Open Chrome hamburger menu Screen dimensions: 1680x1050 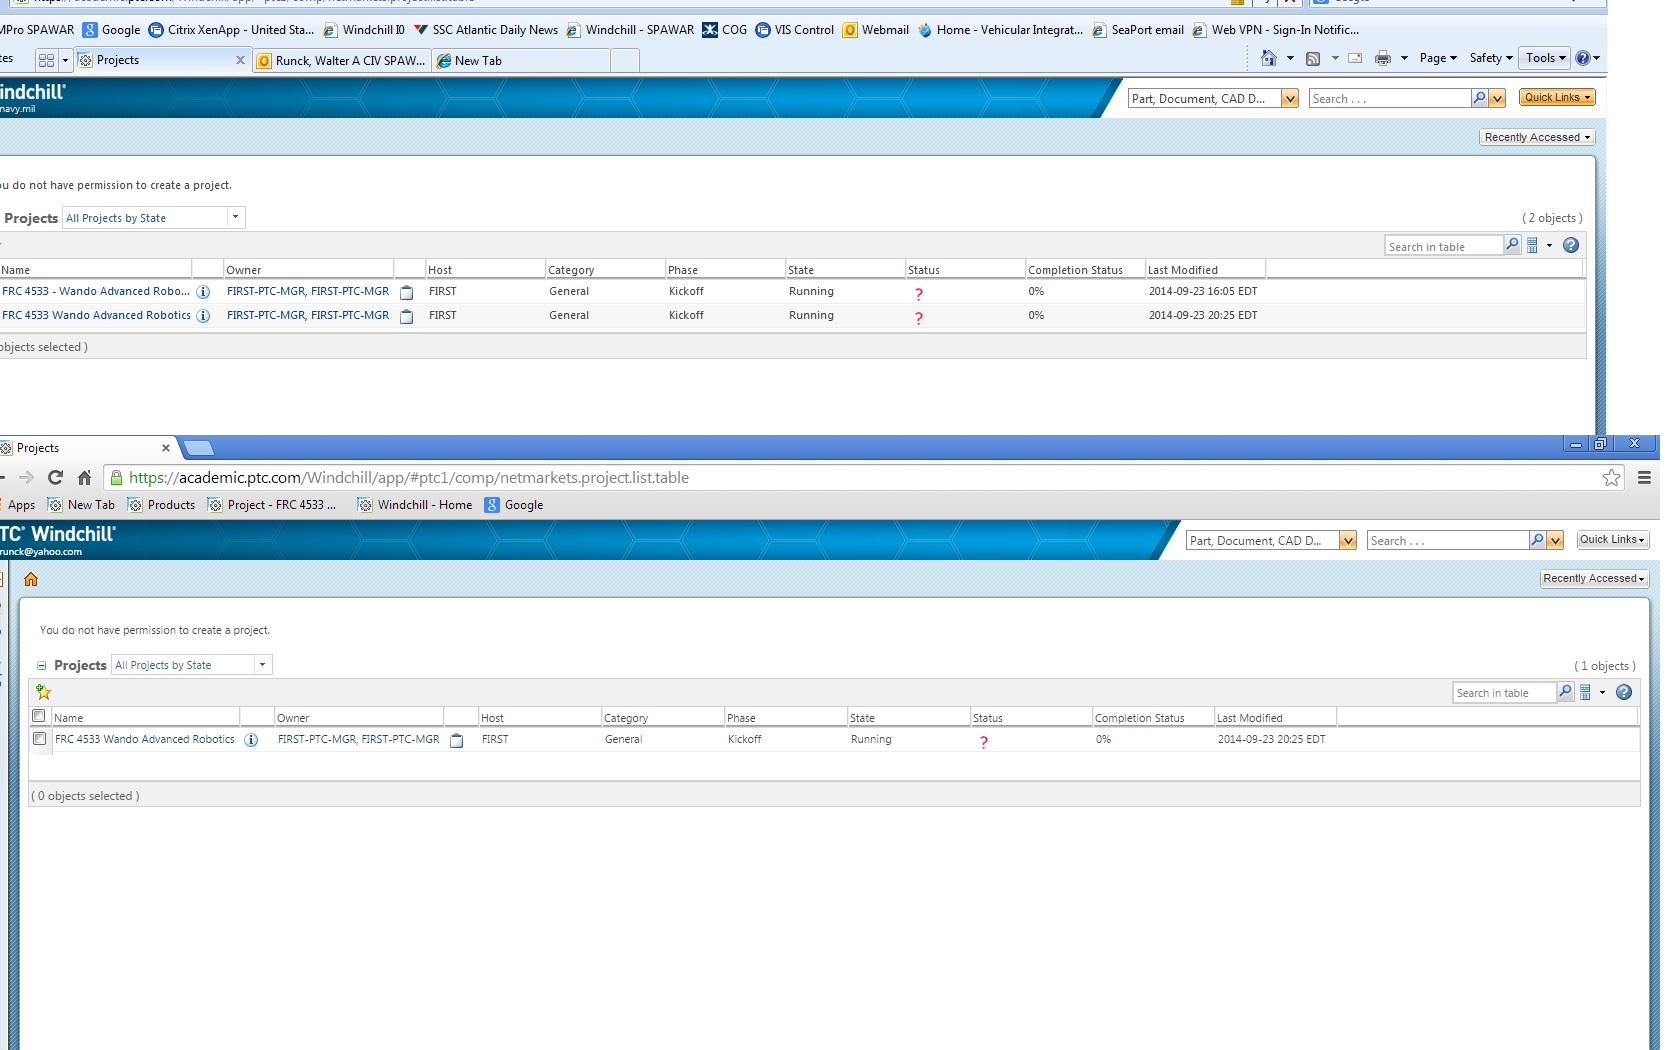click(x=1644, y=478)
